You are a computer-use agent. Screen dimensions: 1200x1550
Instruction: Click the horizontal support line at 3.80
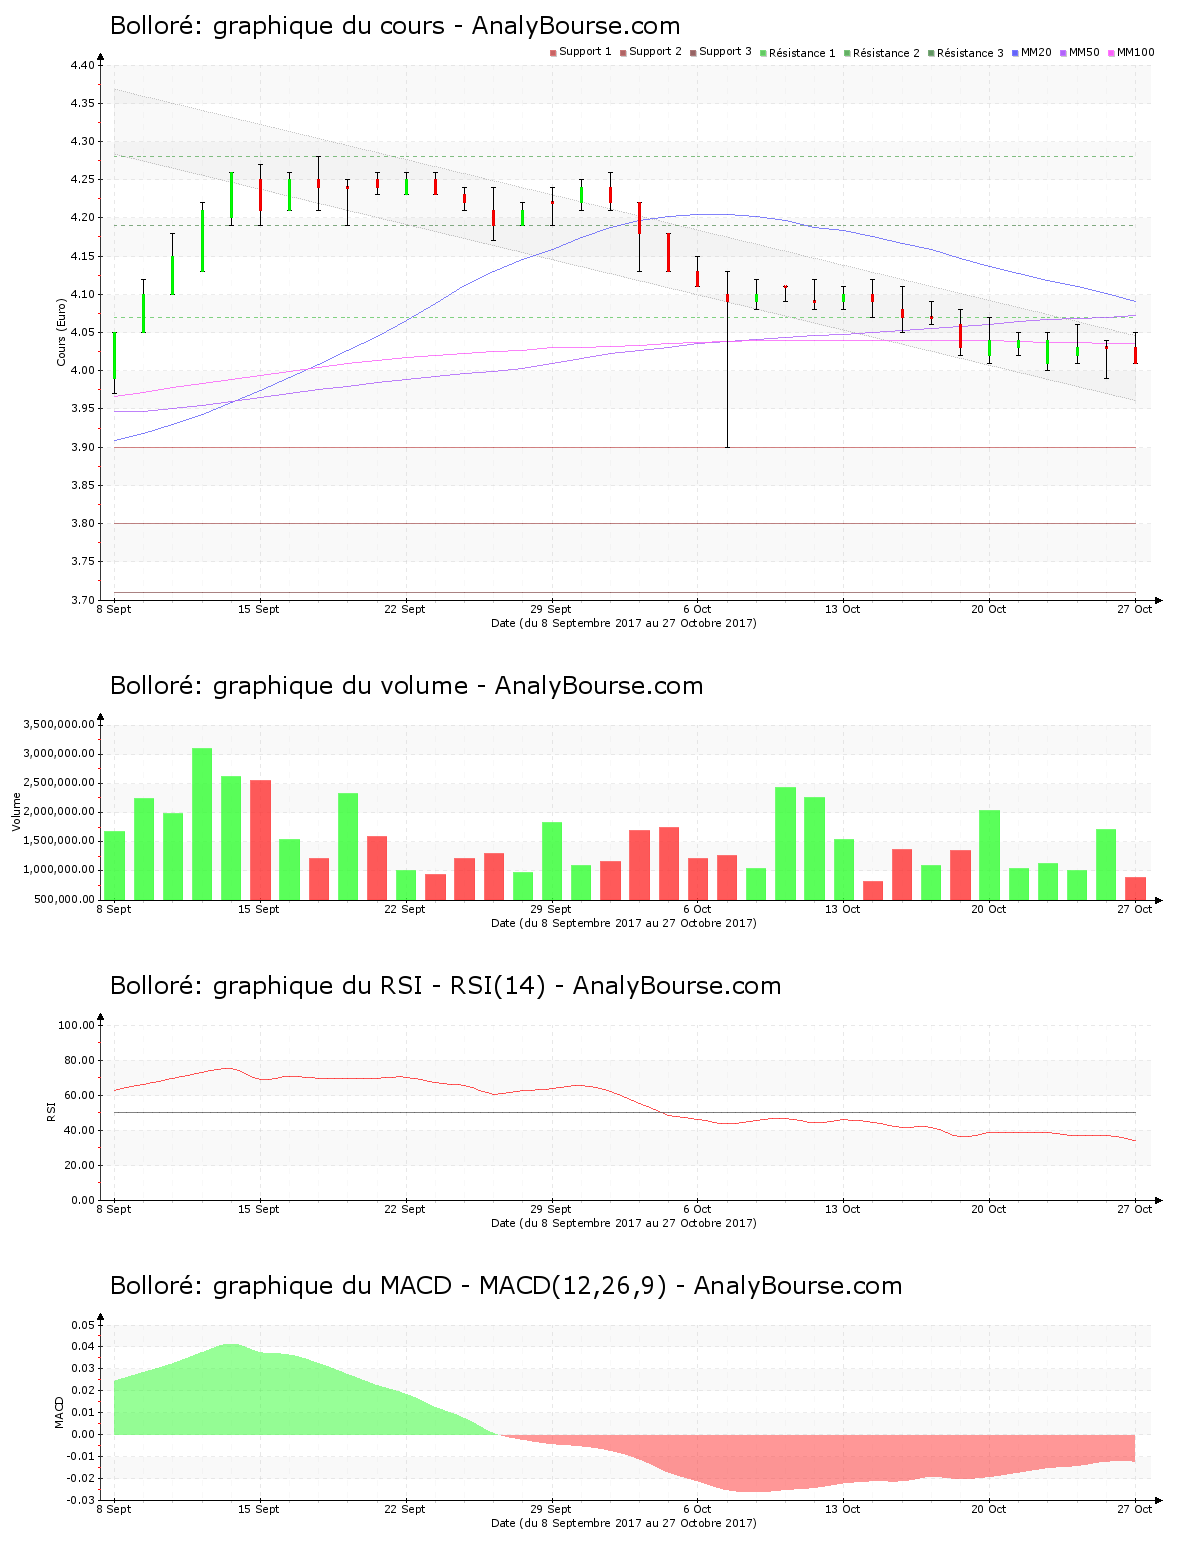[x=625, y=523]
